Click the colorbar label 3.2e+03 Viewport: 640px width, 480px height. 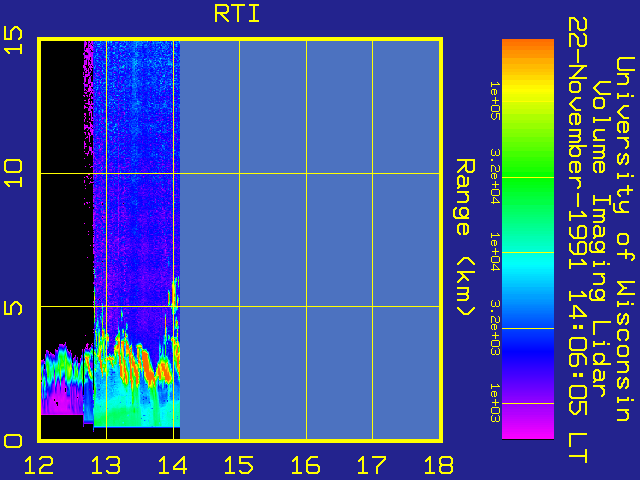(495, 328)
